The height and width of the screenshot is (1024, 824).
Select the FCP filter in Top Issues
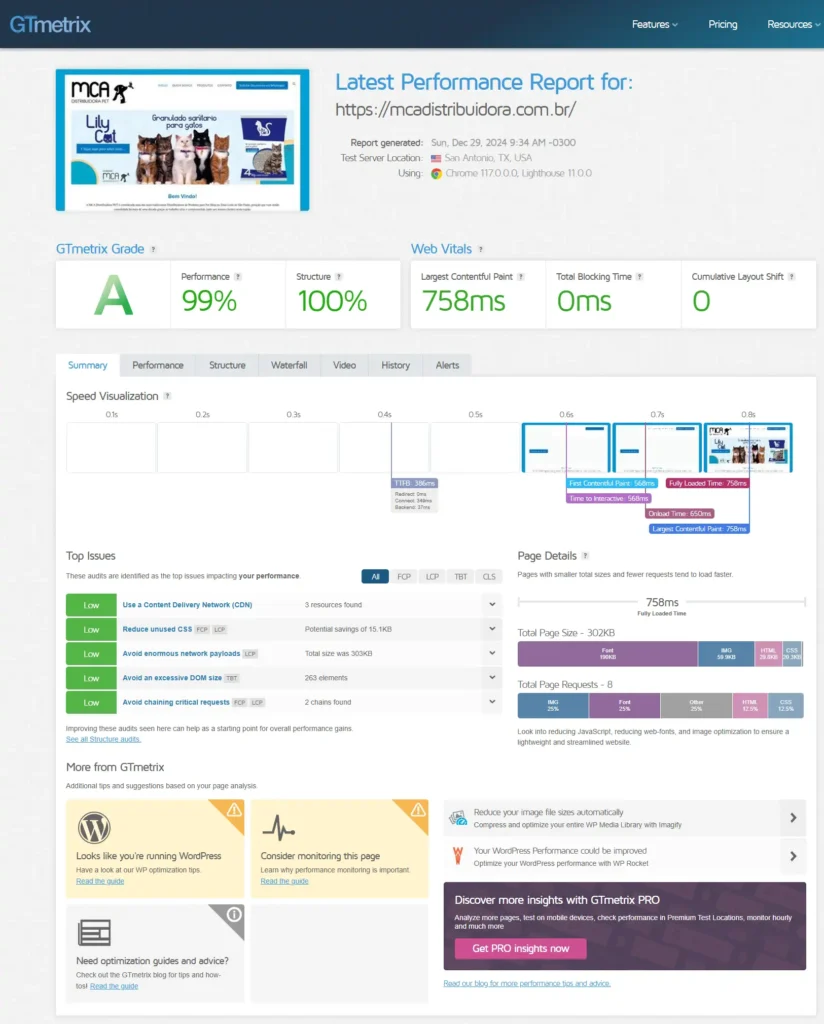click(404, 576)
